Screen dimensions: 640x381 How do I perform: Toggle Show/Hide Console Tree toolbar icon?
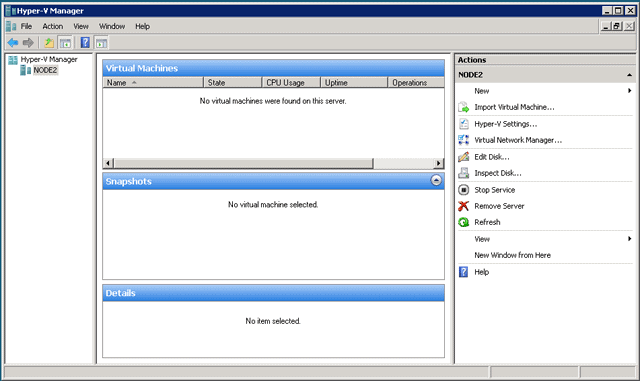click(x=65, y=42)
